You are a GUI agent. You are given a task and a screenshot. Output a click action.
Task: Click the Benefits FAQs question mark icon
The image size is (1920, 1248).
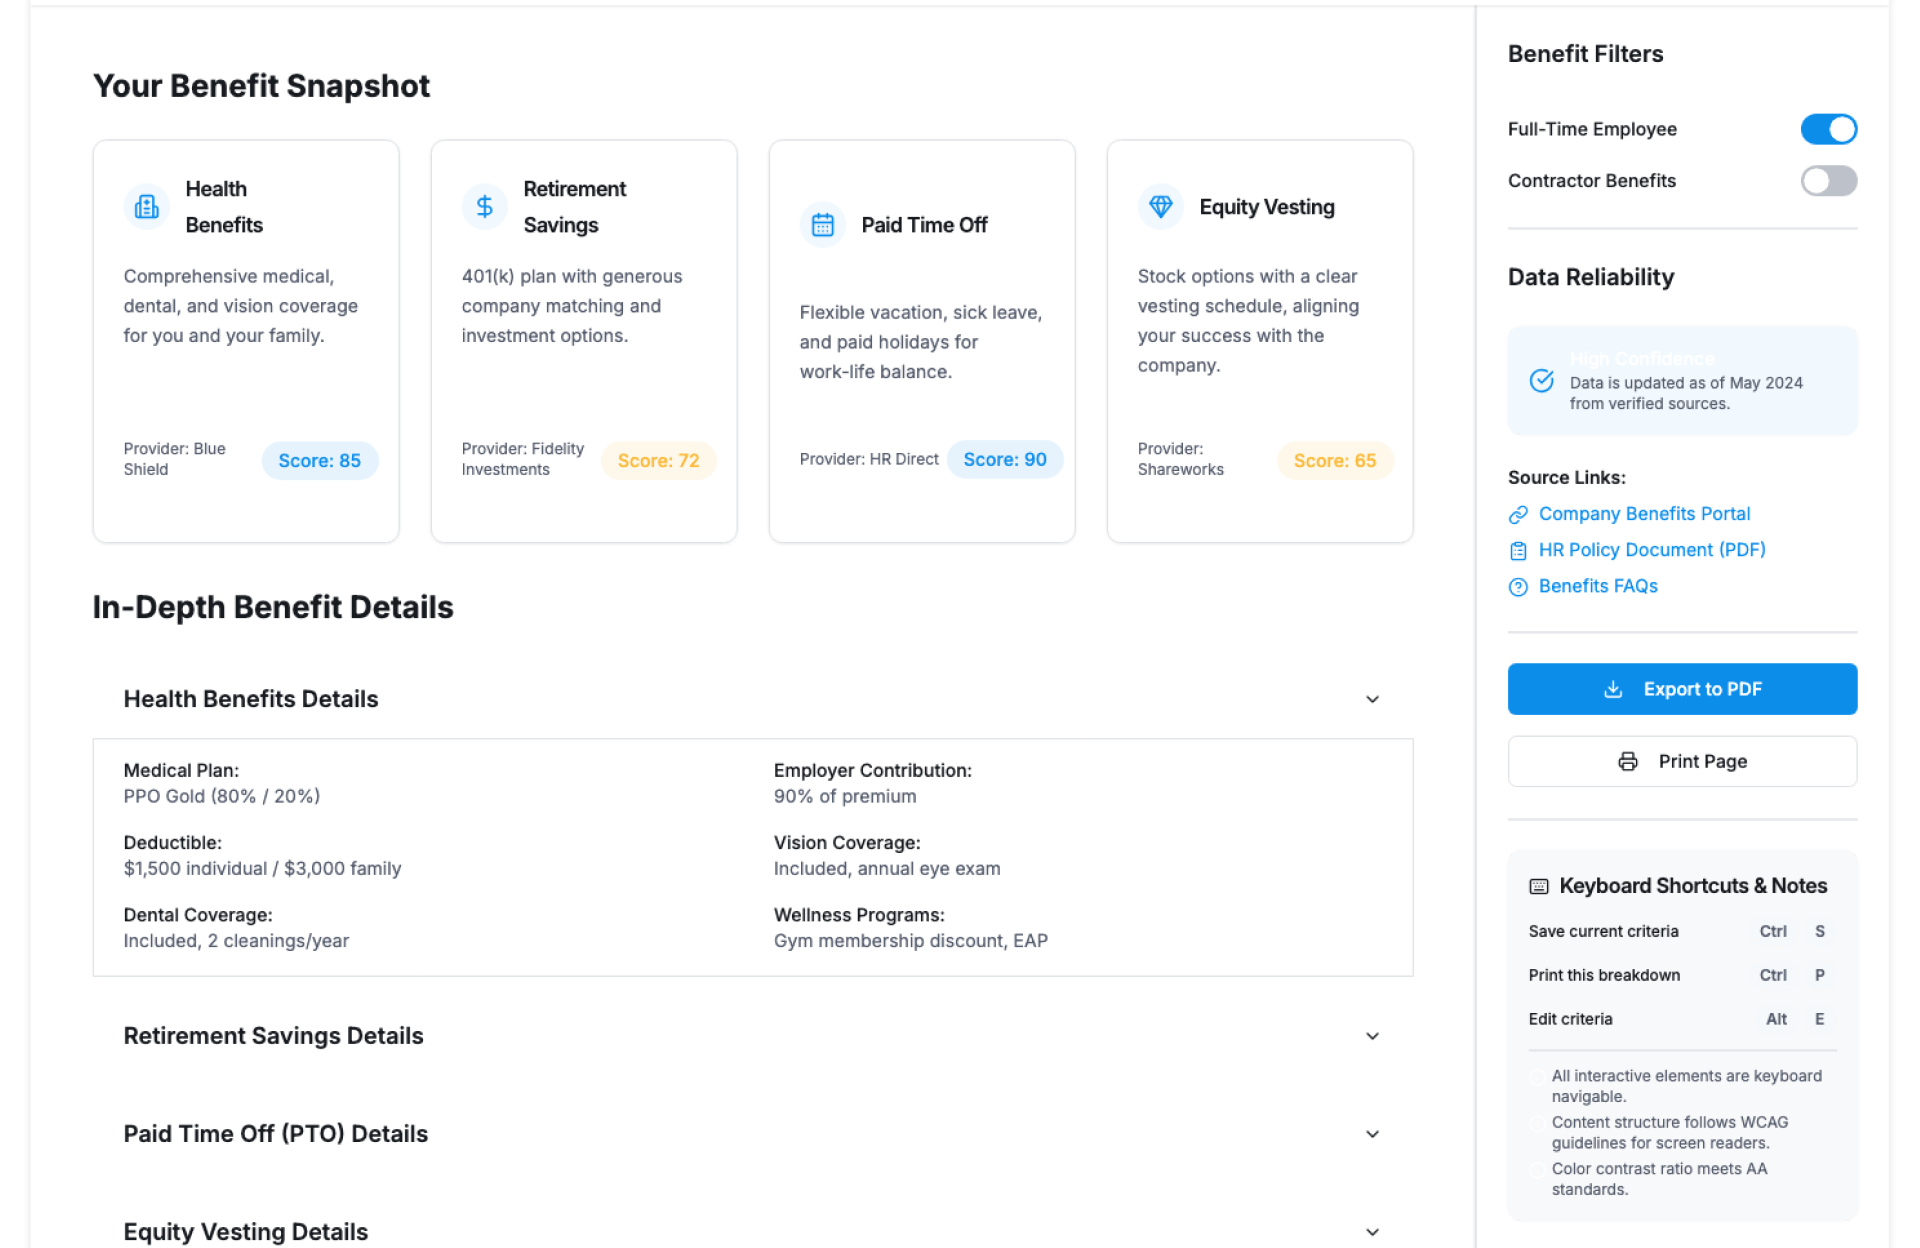pos(1517,587)
